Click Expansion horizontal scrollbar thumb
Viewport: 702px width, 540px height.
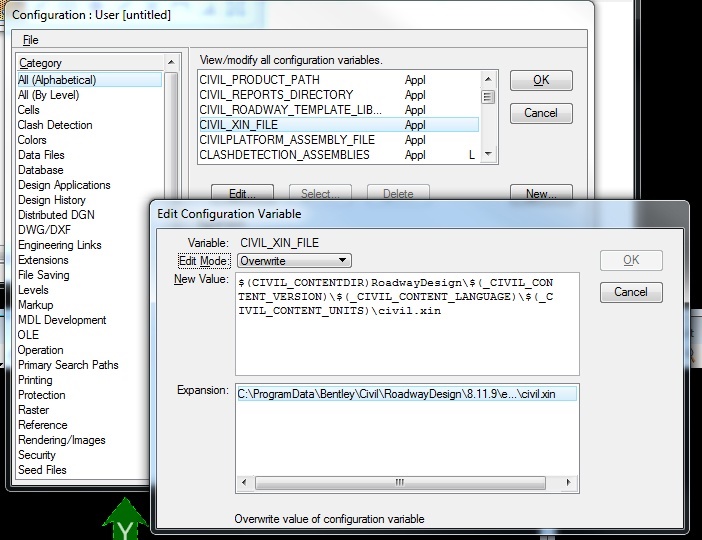(400, 482)
